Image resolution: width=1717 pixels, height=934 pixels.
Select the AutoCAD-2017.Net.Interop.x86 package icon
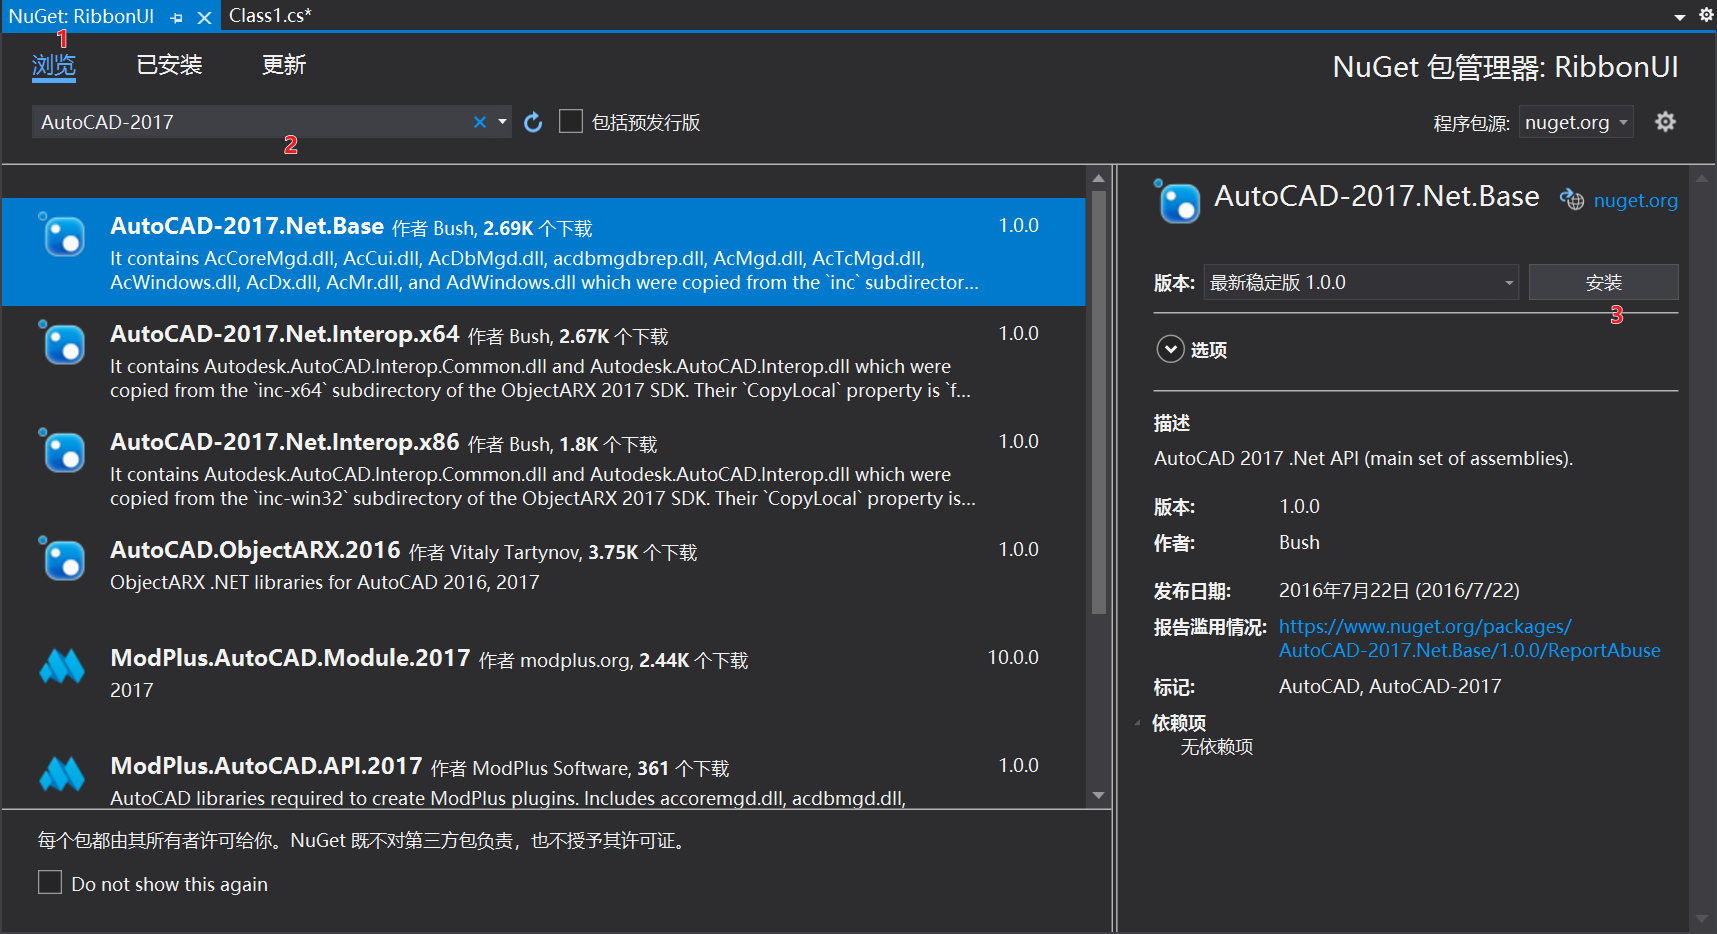click(62, 451)
